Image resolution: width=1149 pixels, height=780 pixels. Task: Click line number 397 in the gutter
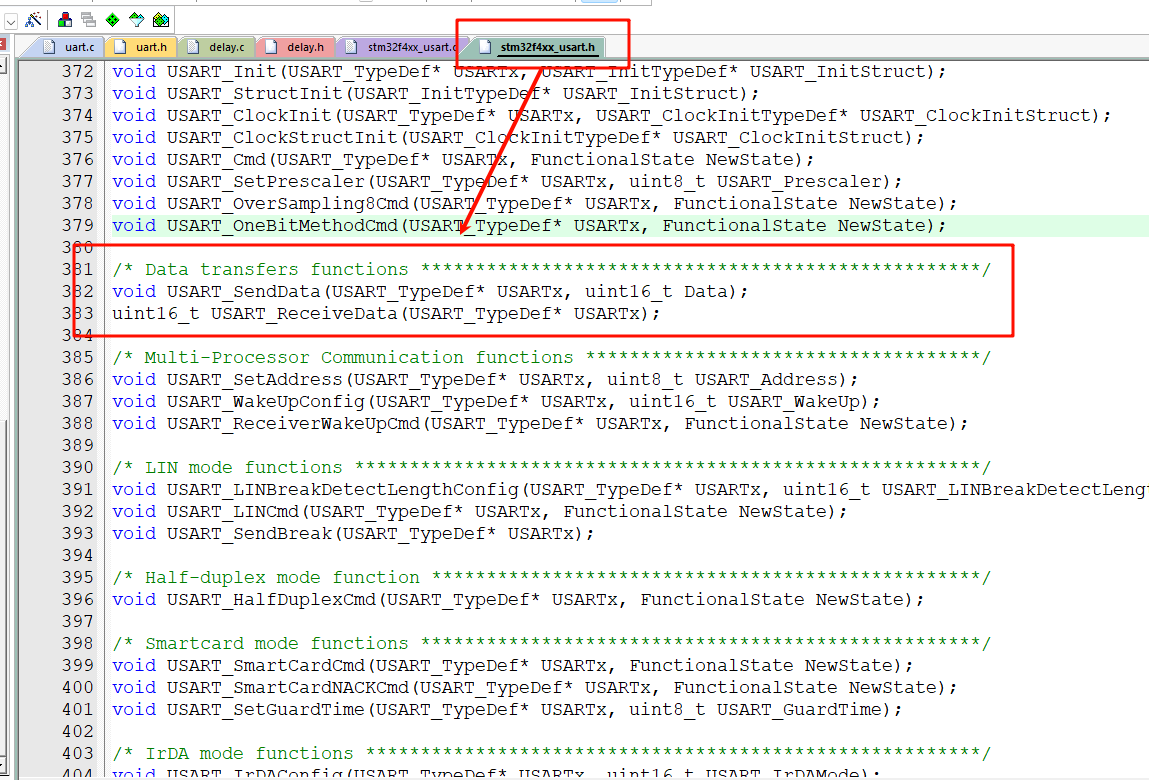78,622
